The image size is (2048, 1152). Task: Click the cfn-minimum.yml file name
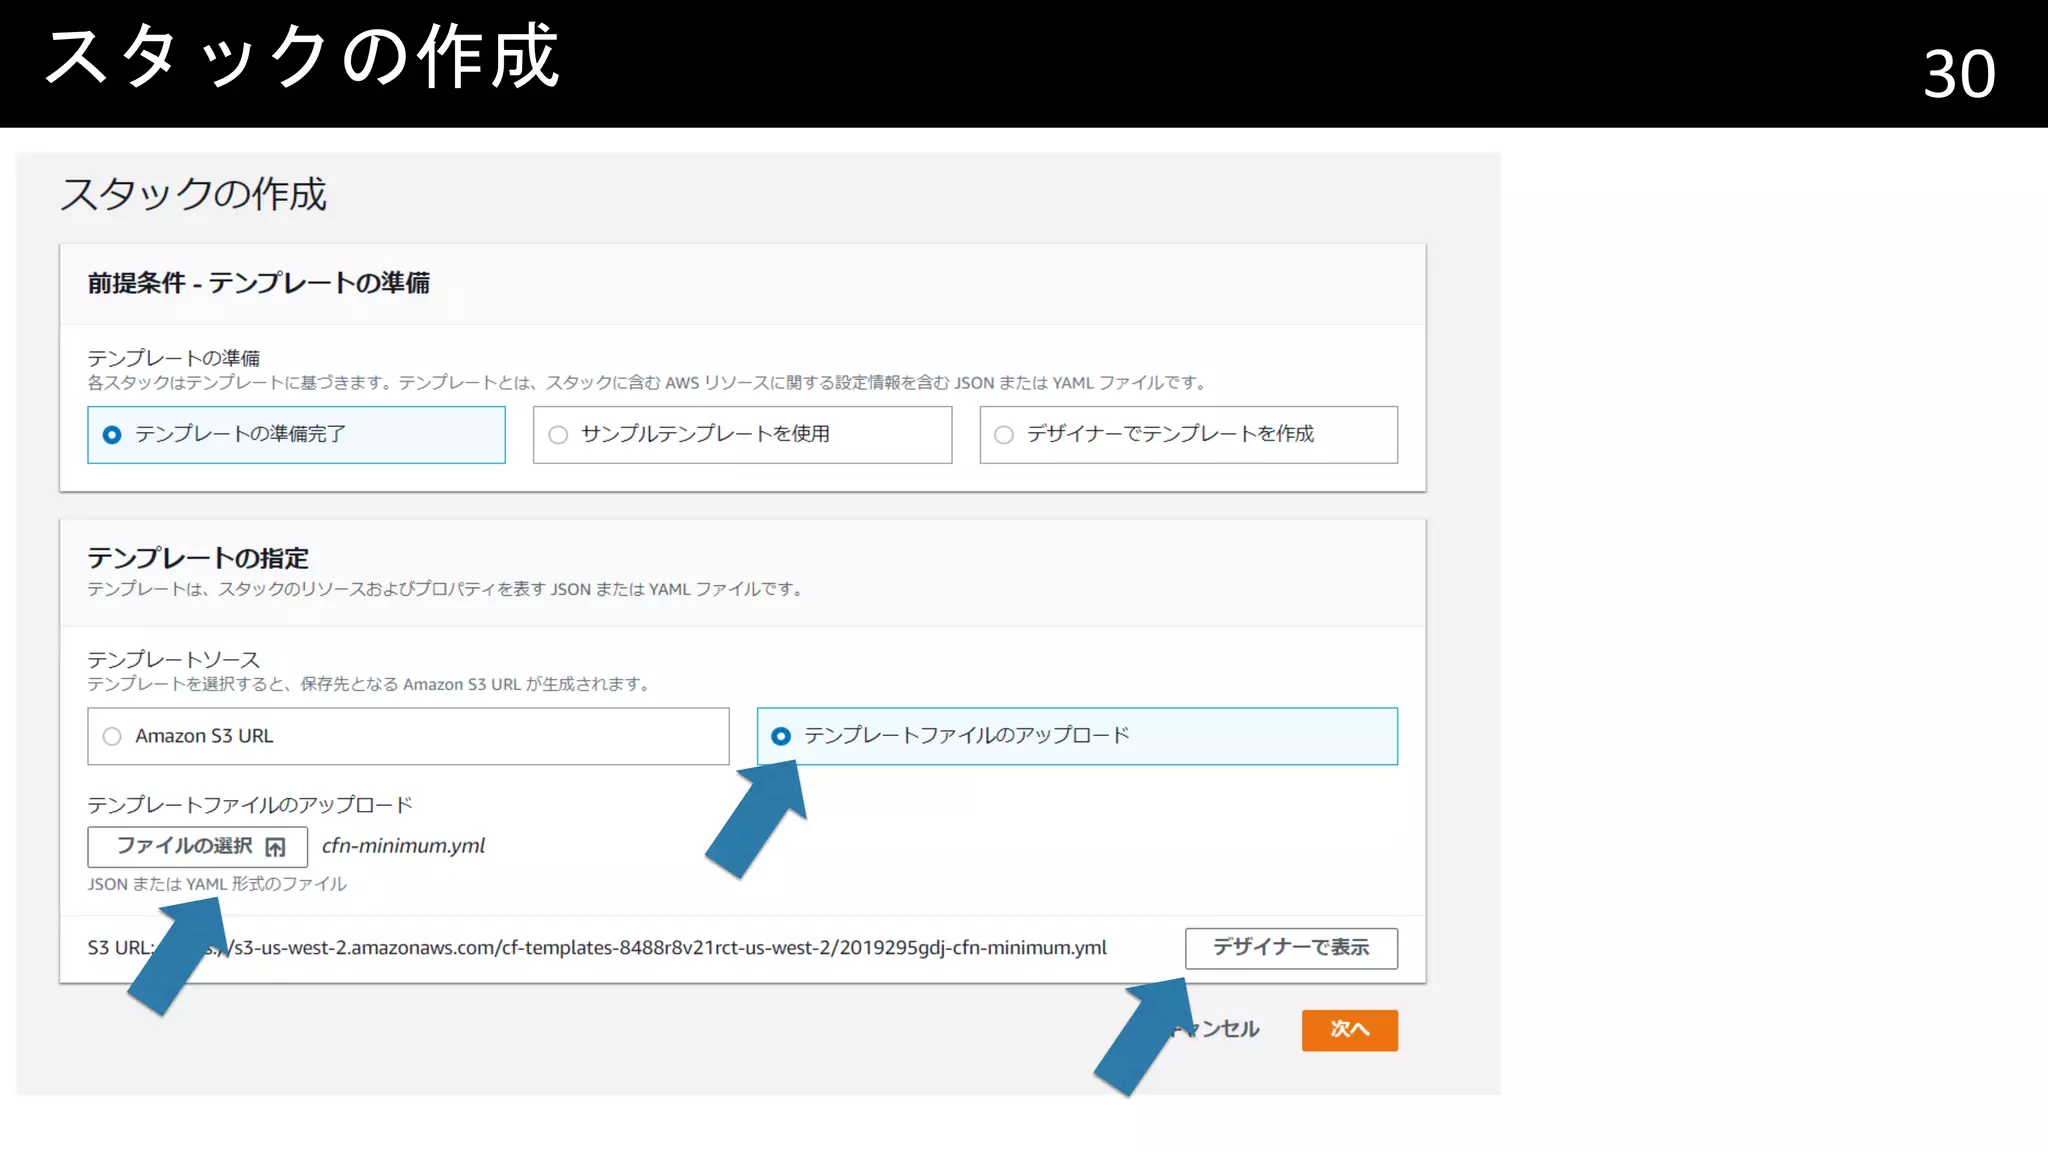coord(403,846)
